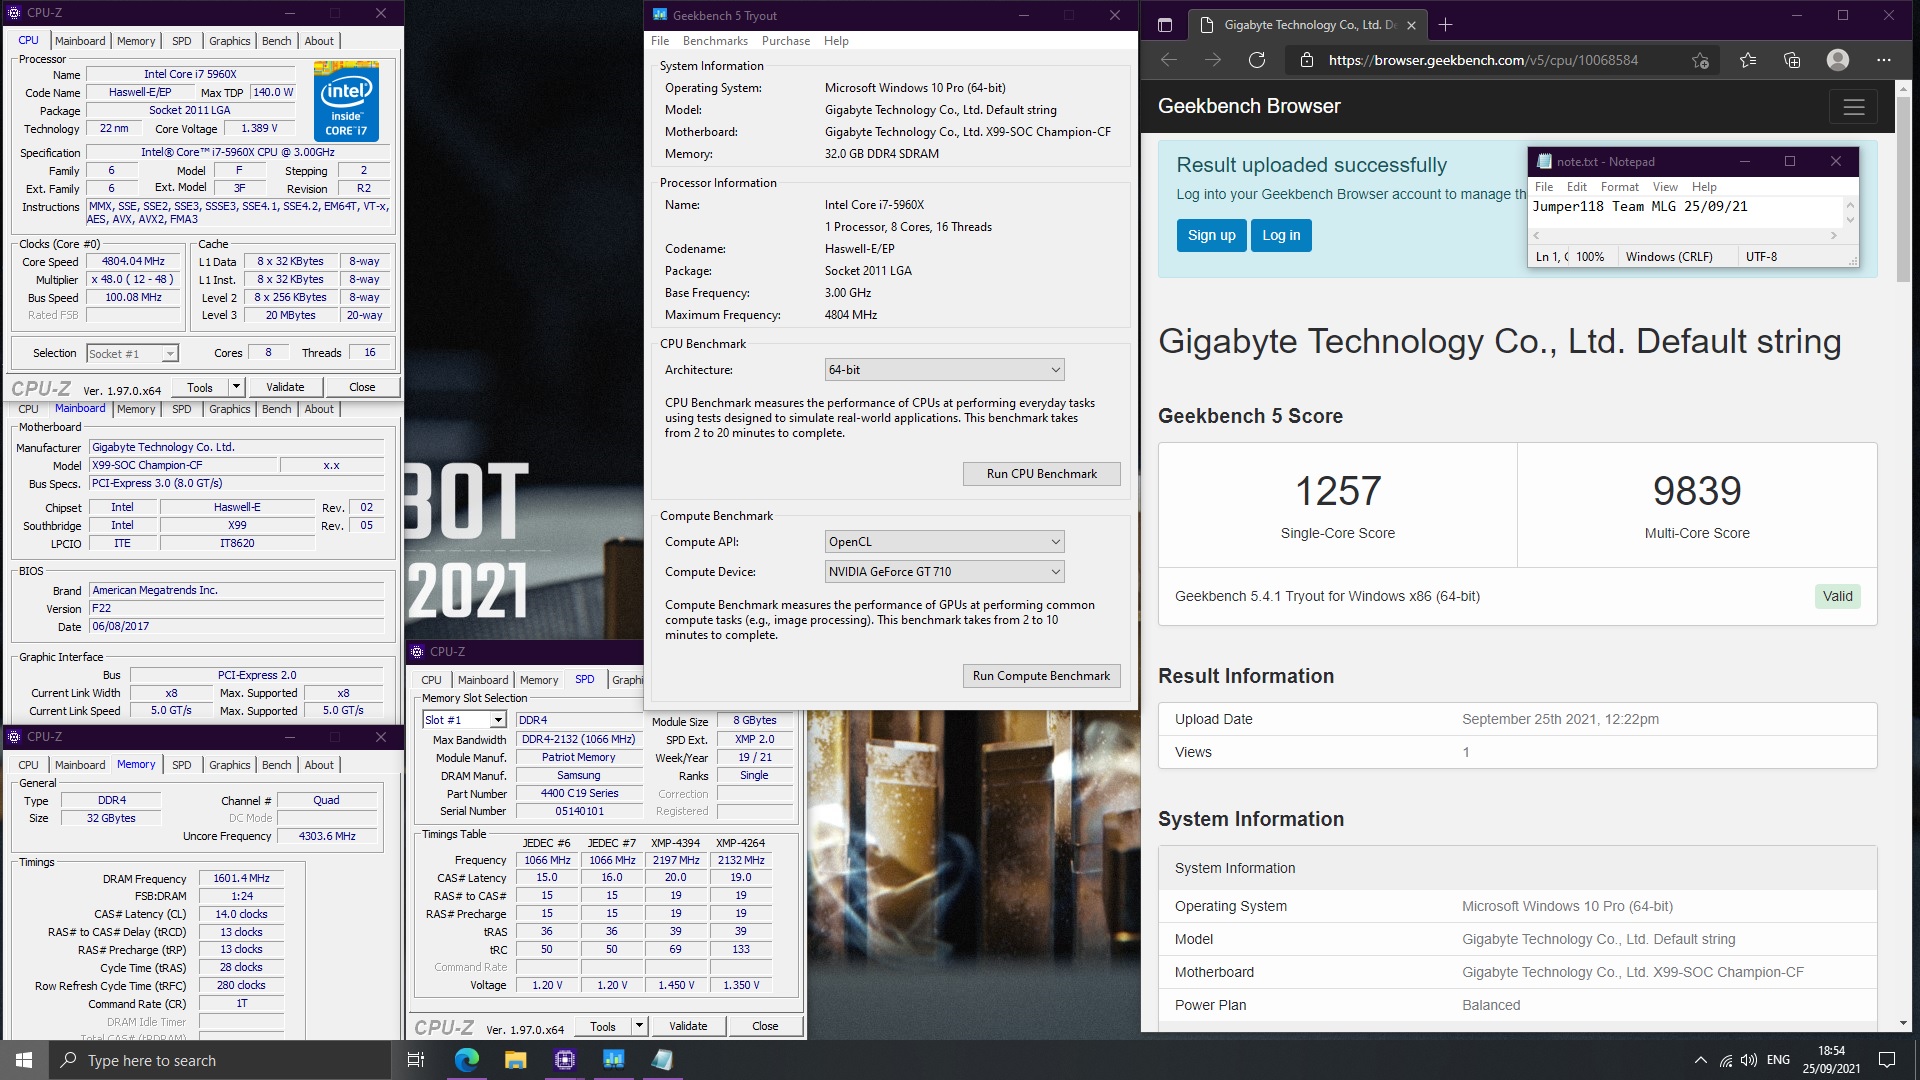Click the browser address bar URL
The height and width of the screenshot is (1080, 1920).
[1483, 60]
